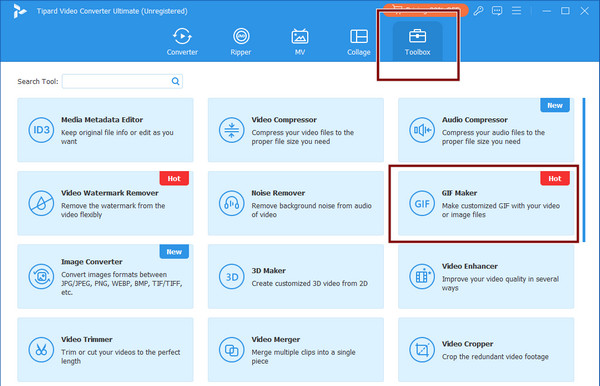600x386 pixels.
Task: Open 3D Maker tool title
Action: tap(268, 270)
